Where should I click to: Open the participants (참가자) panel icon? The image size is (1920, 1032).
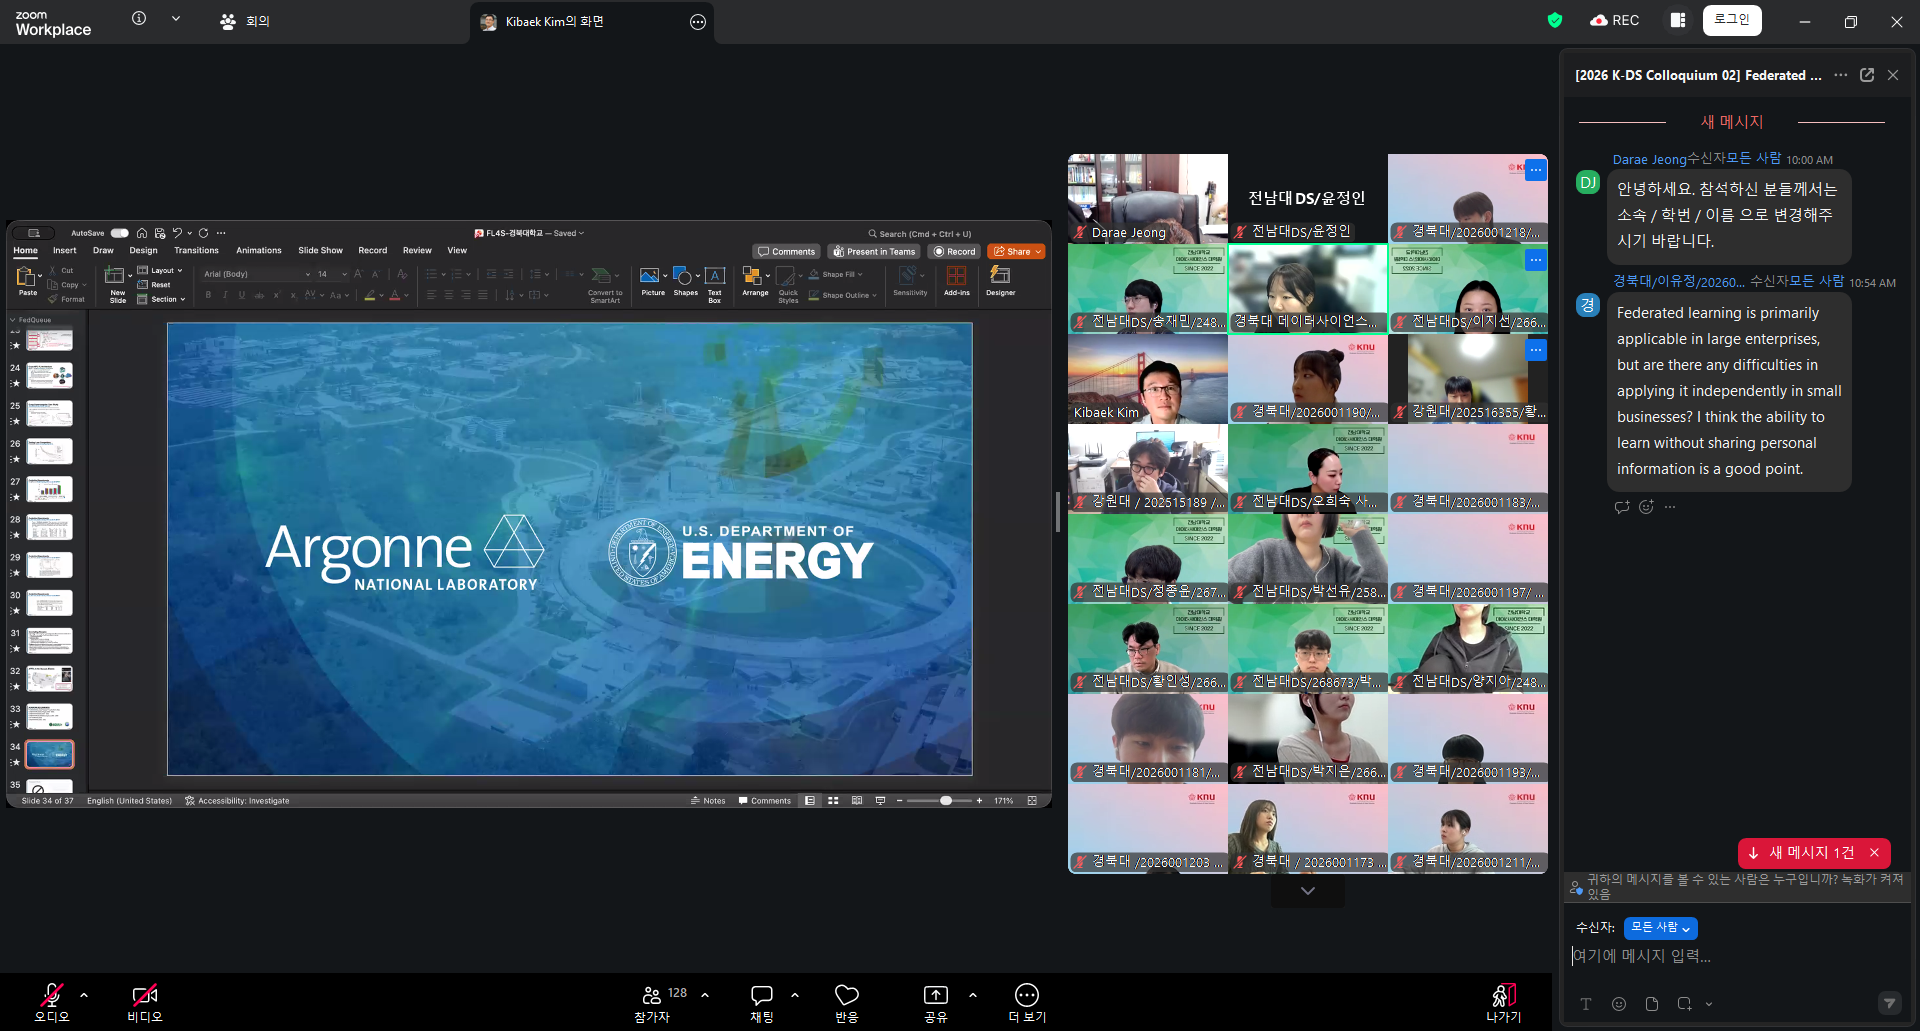(652, 995)
